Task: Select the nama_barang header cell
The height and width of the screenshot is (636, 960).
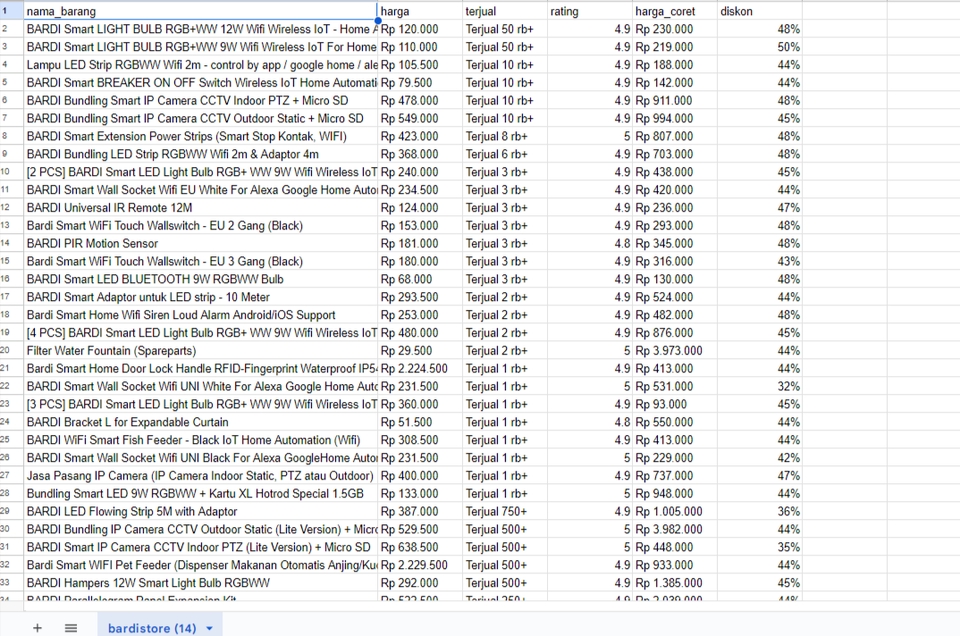Action: point(201,11)
